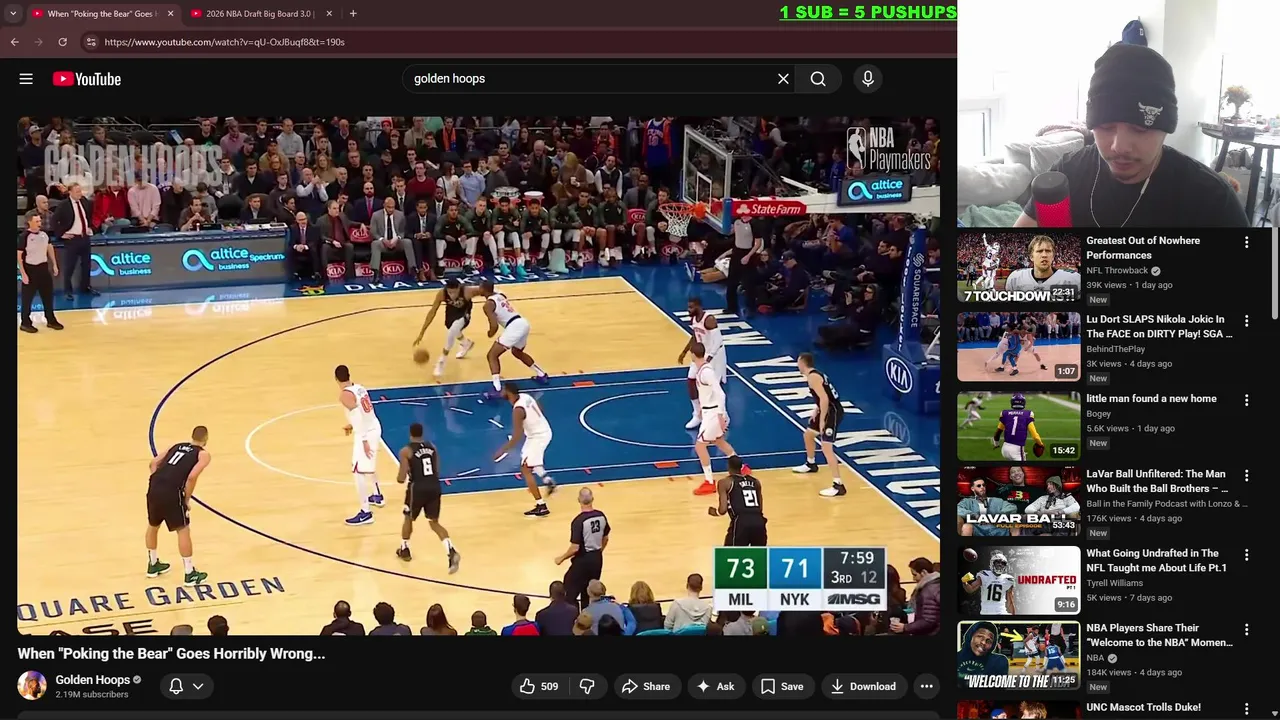Screen dimensions: 1280x720
Task: Click the Tyrell Williams channel name
Action: coord(1114,583)
